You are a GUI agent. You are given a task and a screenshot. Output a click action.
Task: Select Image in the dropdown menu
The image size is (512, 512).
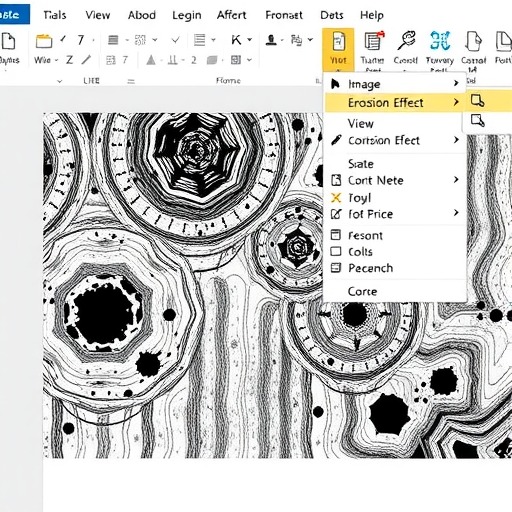coord(395,84)
